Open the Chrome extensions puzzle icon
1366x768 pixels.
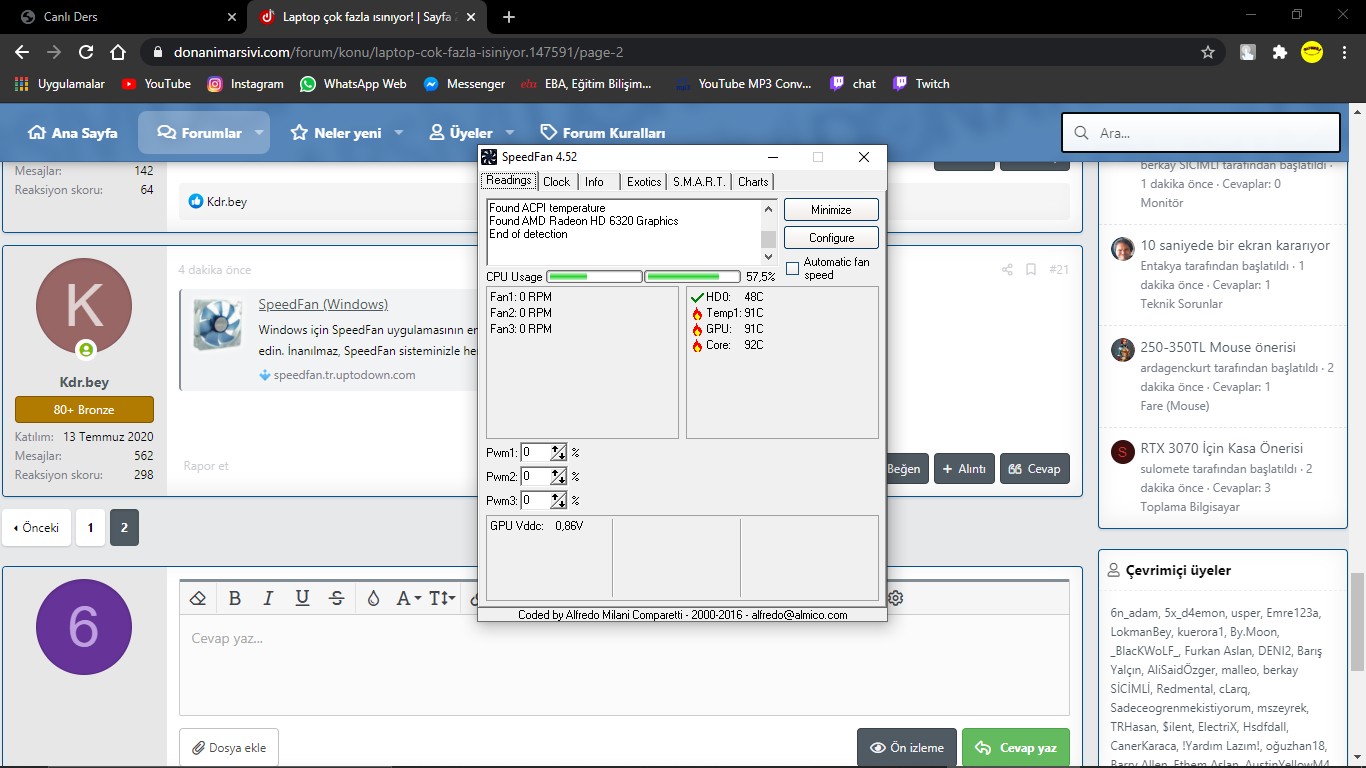click(x=1279, y=52)
